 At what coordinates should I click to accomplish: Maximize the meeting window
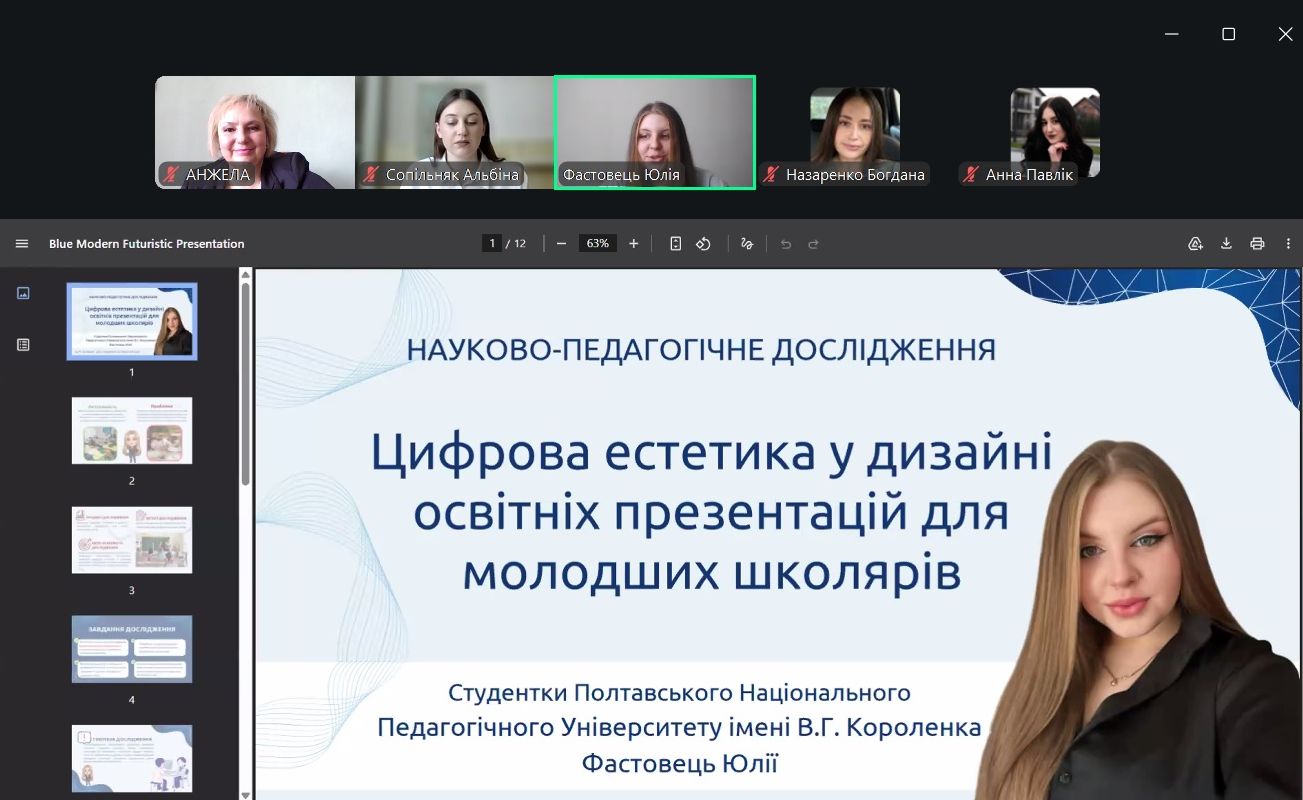point(1228,34)
